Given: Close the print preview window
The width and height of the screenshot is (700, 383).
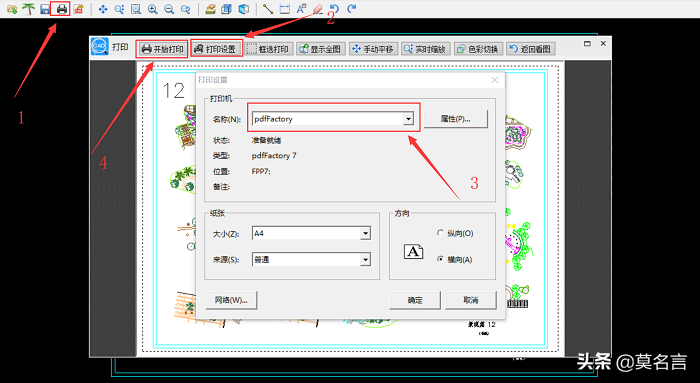Looking at the screenshot, I should click(x=603, y=43).
